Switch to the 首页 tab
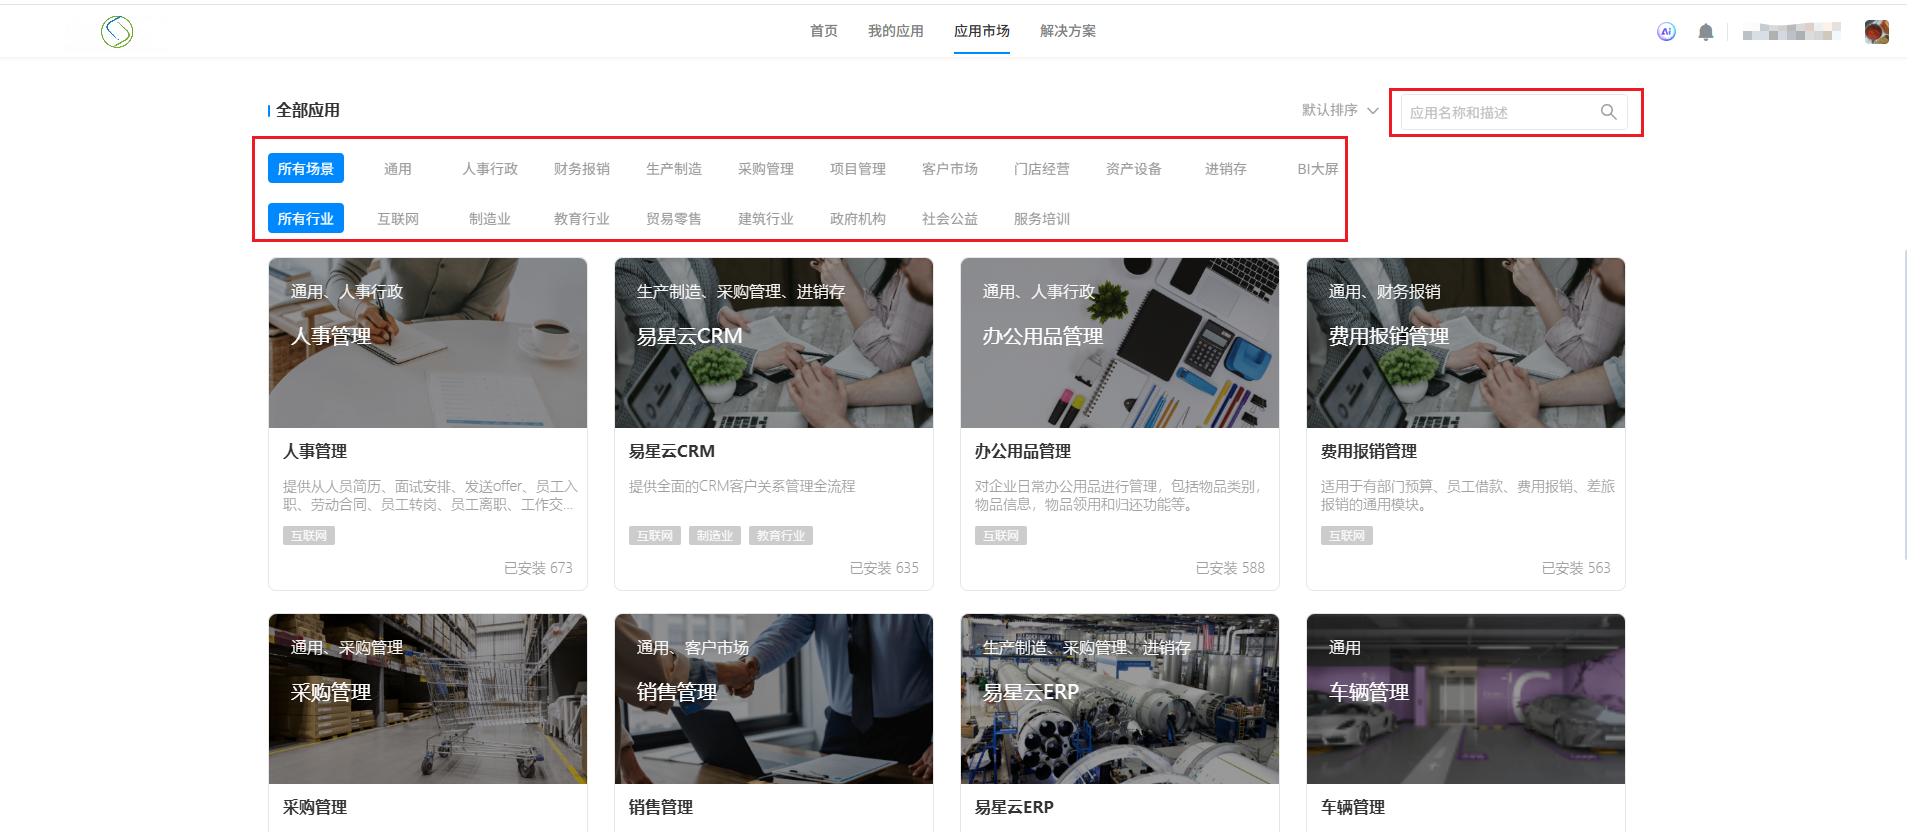 coord(824,31)
